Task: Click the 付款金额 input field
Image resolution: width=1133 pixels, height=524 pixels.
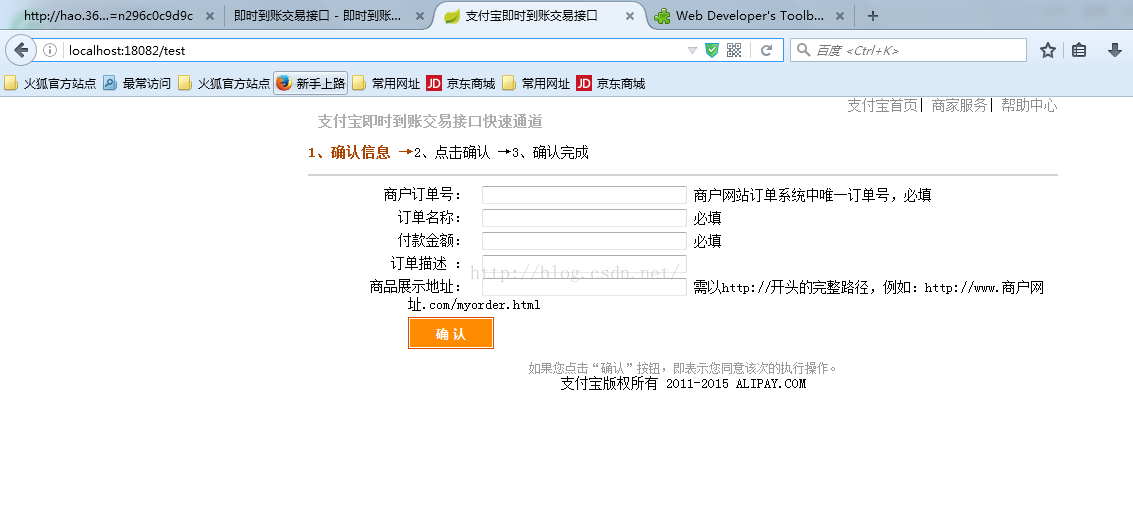Action: tap(584, 241)
